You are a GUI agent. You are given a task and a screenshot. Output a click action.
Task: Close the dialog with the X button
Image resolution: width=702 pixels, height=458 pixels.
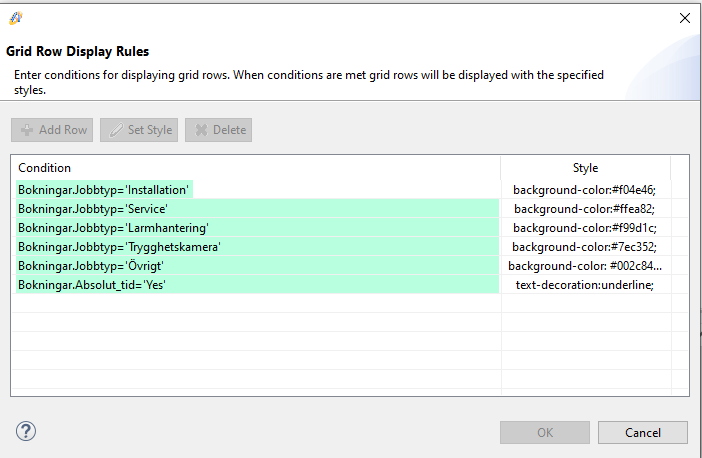[685, 18]
